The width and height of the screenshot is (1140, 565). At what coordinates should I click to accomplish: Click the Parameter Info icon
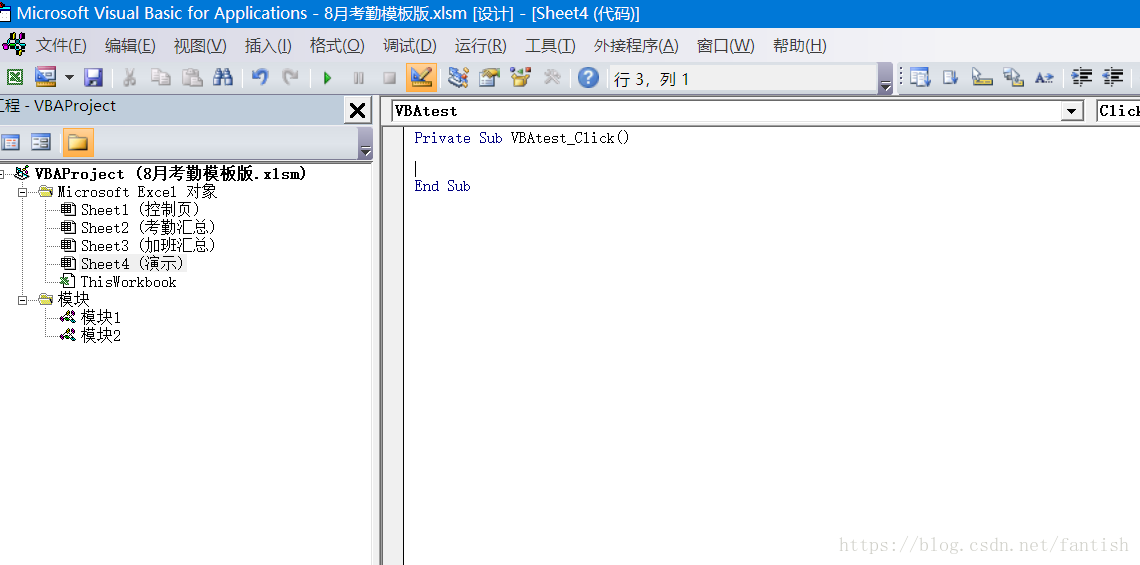point(1013,77)
